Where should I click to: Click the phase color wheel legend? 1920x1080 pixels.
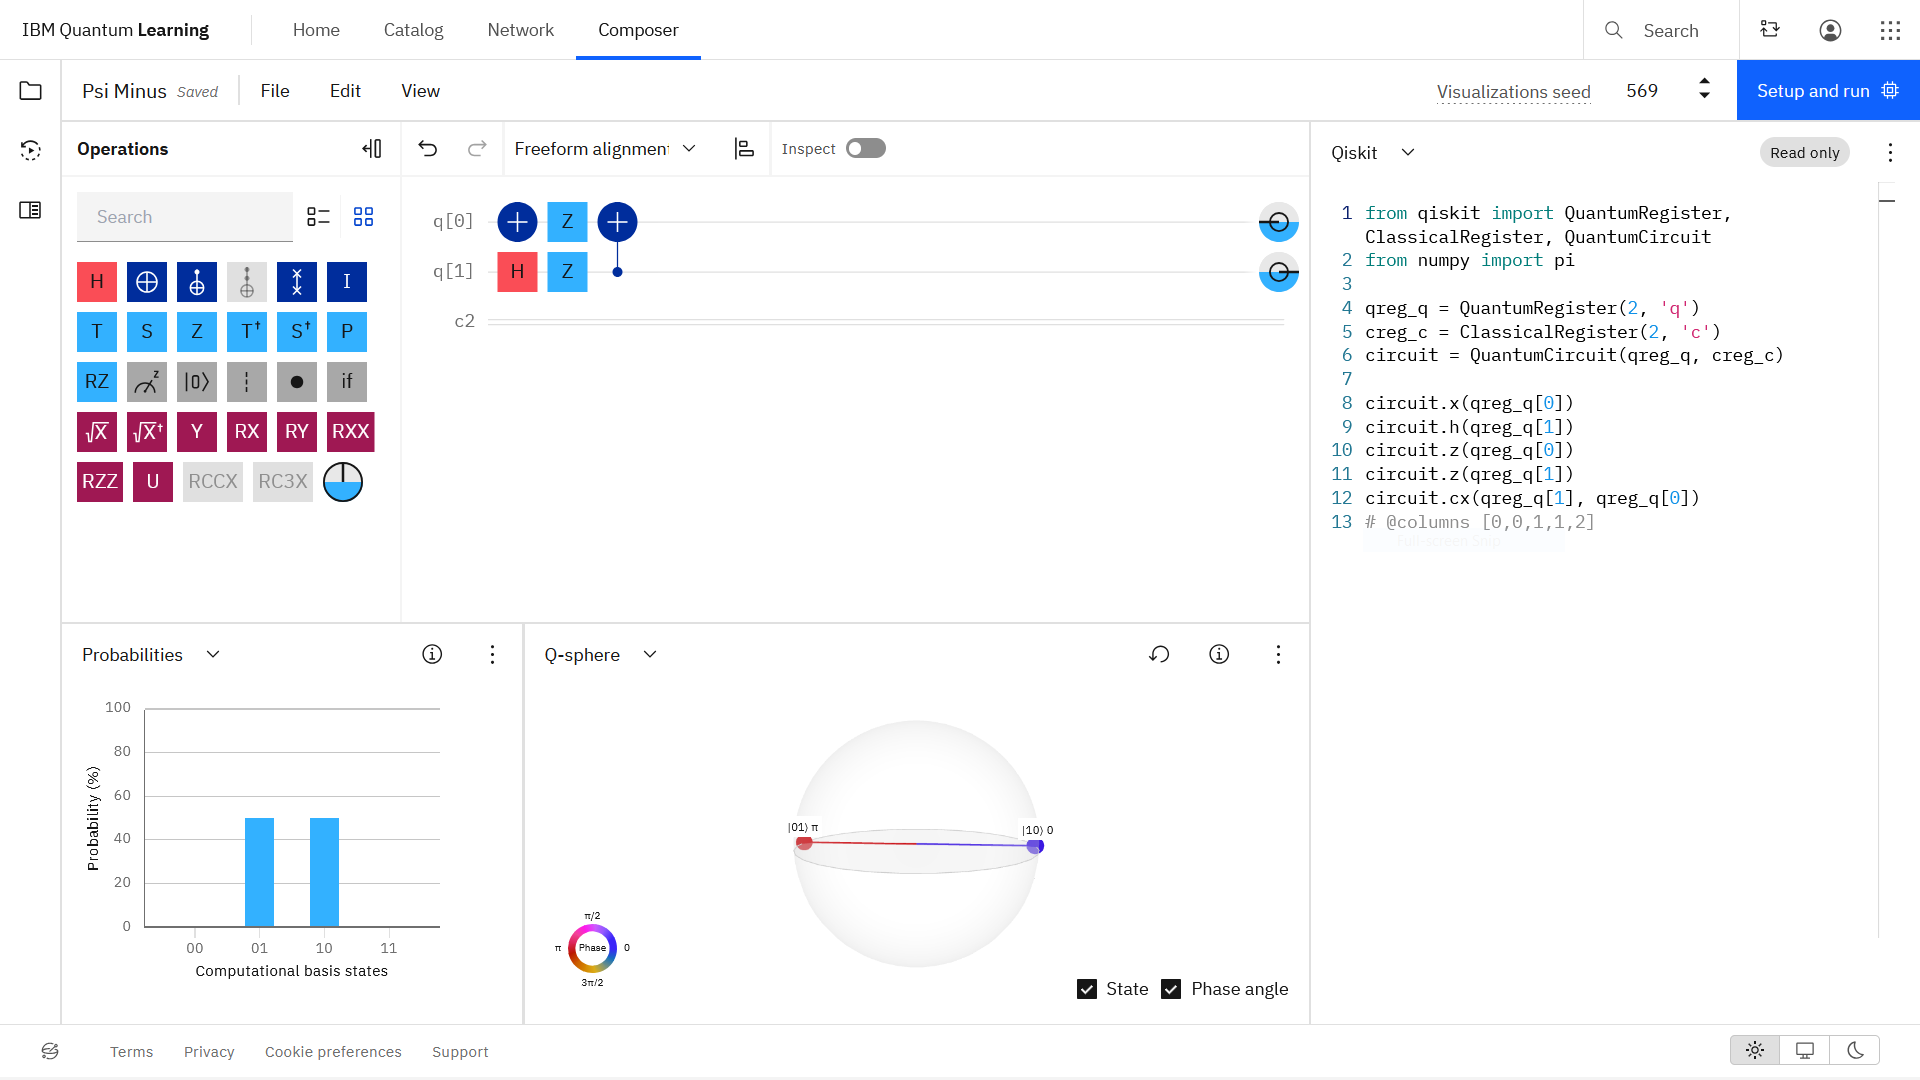pyautogui.click(x=592, y=948)
